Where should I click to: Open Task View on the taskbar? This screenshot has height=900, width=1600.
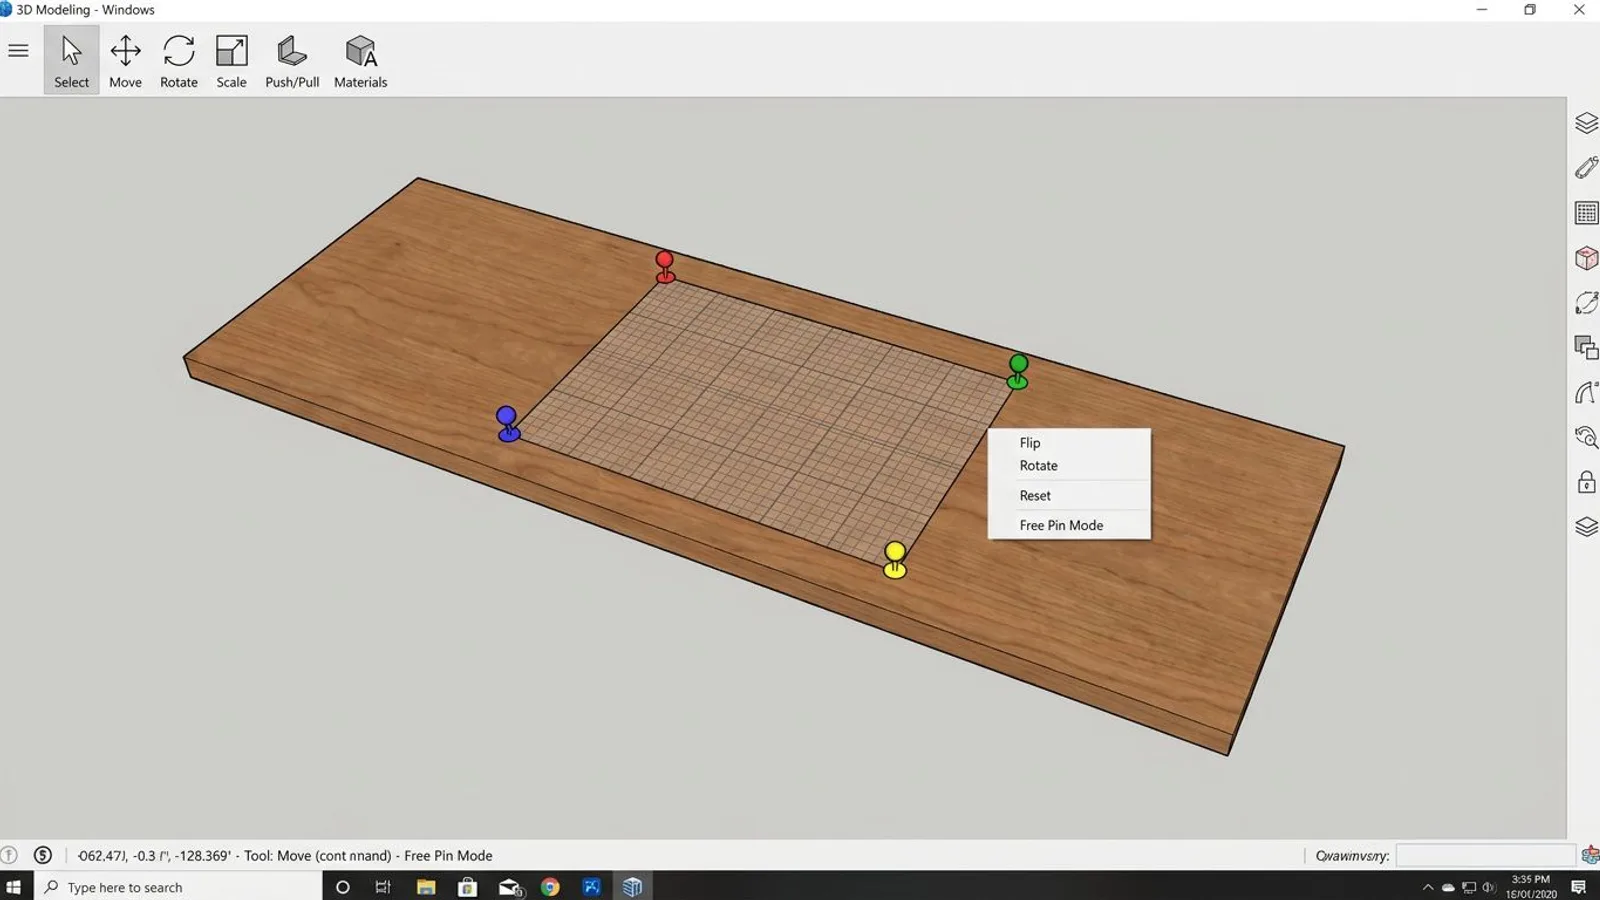point(383,887)
